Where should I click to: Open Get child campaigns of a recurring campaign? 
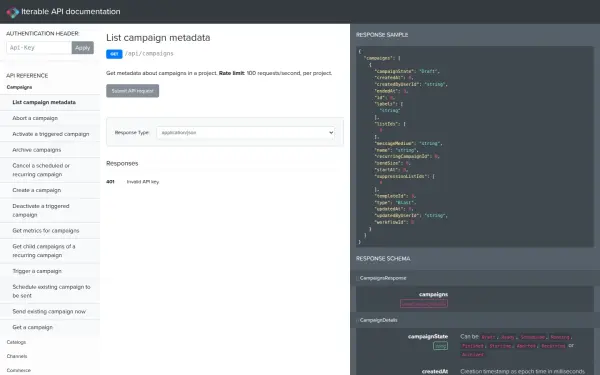click(x=50, y=251)
